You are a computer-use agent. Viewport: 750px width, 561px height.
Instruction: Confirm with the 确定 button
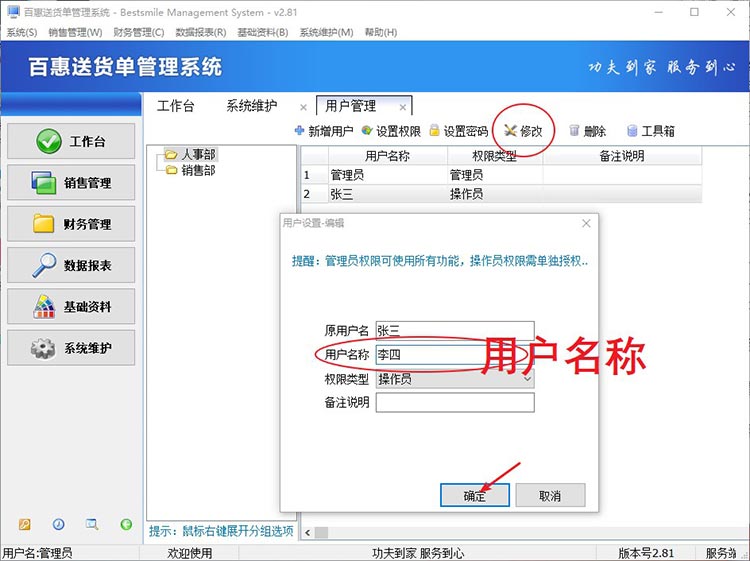click(x=474, y=495)
